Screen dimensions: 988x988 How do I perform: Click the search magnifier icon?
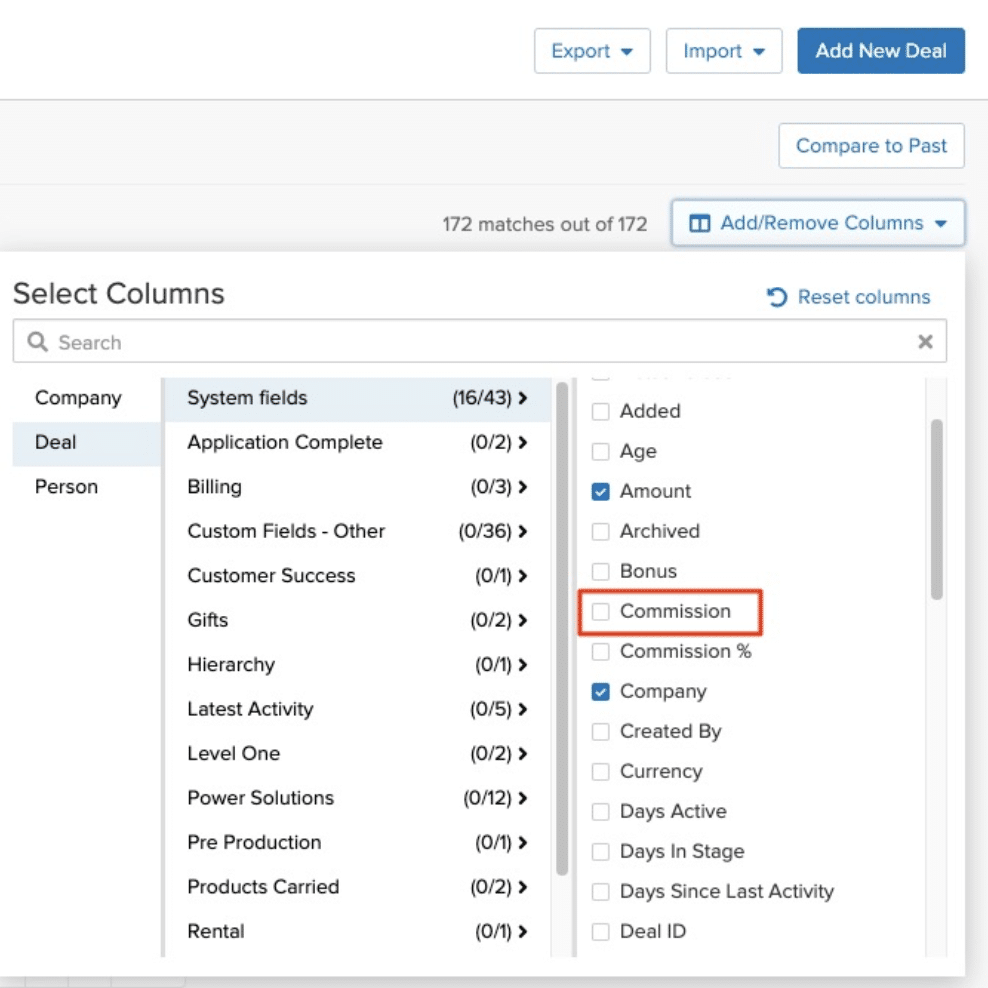pyautogui.click(x=37, y=341)
